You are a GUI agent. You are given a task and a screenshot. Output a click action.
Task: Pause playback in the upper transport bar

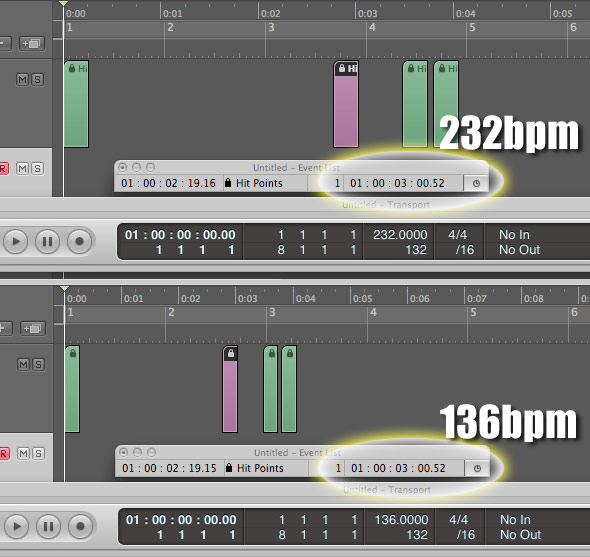pos(47,241)
